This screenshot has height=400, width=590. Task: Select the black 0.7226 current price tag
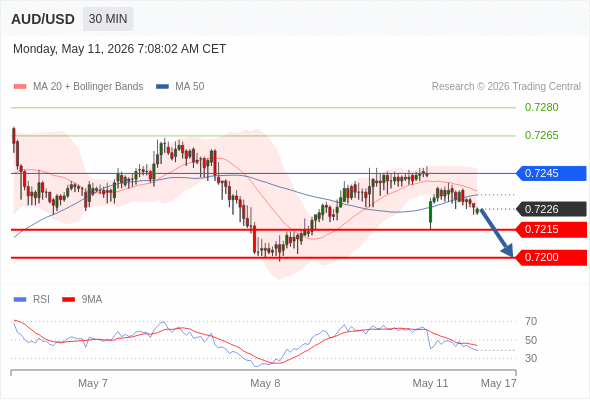coord(552,209)
